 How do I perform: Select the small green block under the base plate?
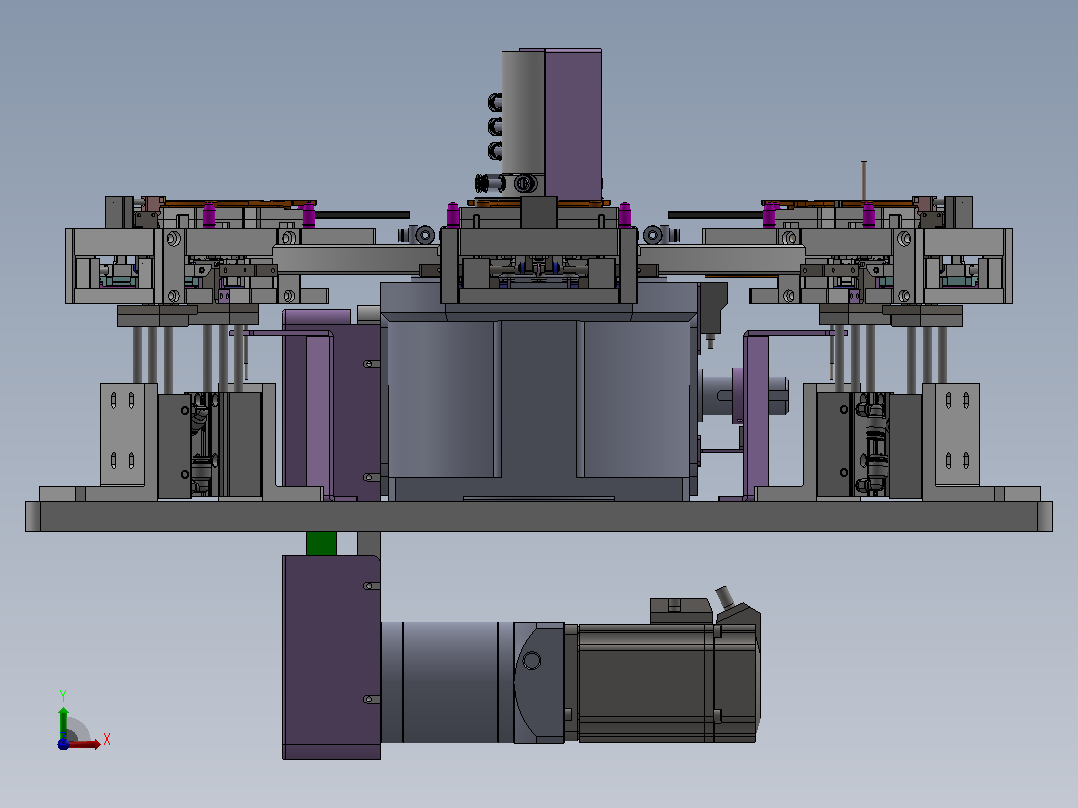(321, 543)
